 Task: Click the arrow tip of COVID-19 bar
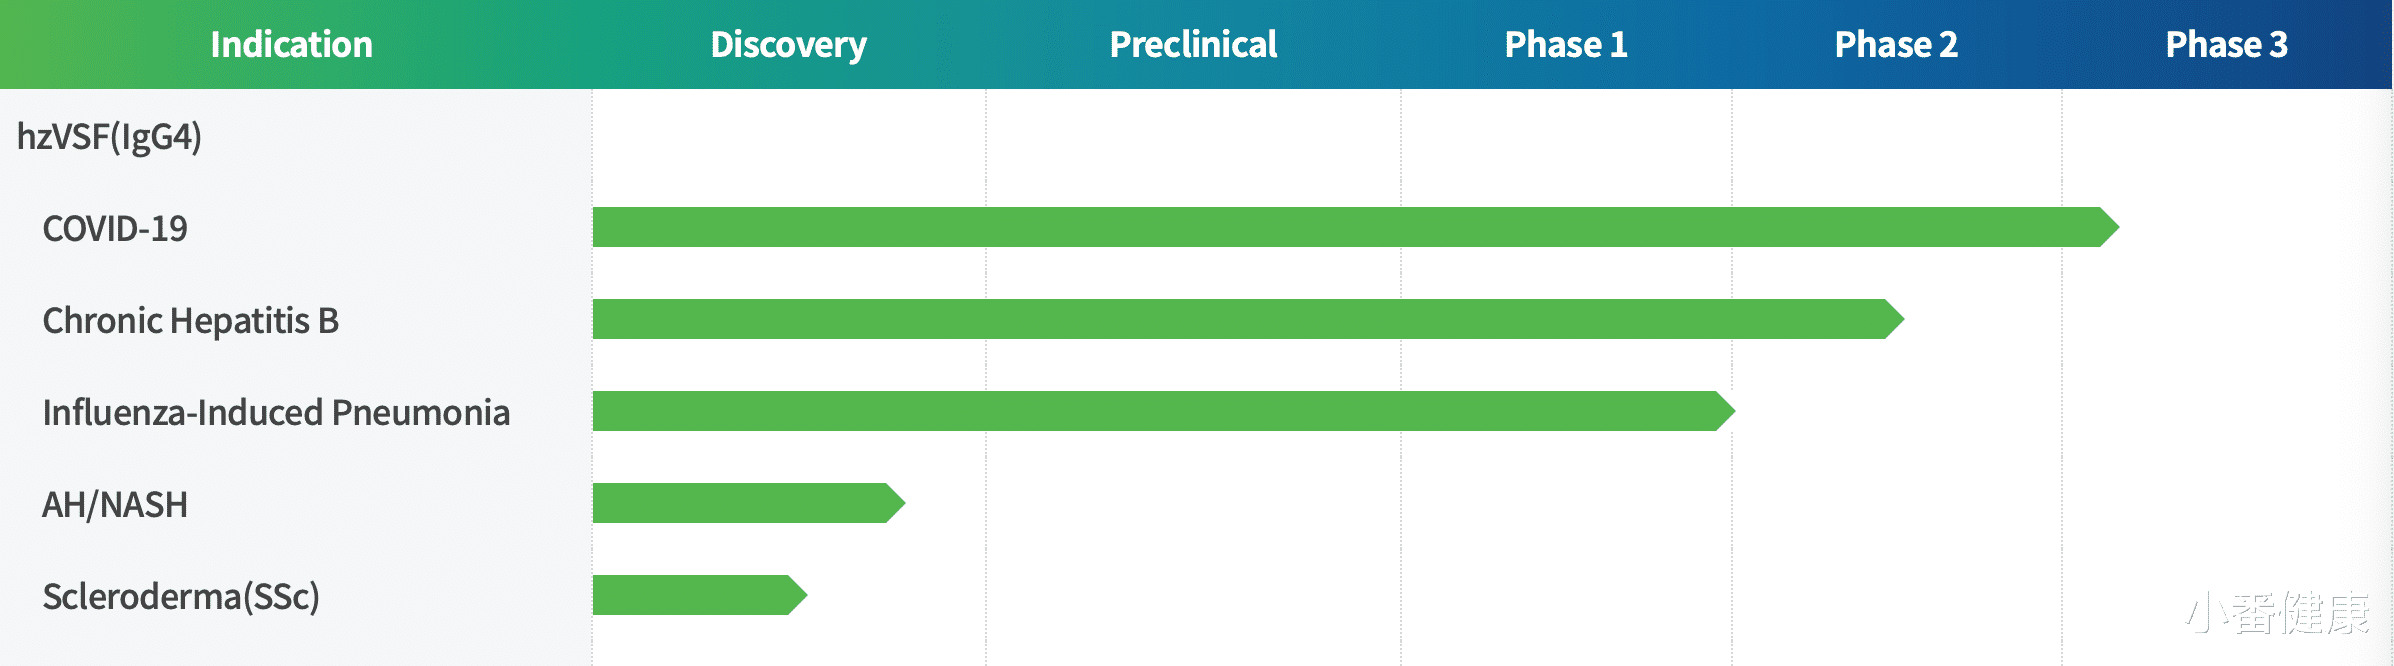2109,227
